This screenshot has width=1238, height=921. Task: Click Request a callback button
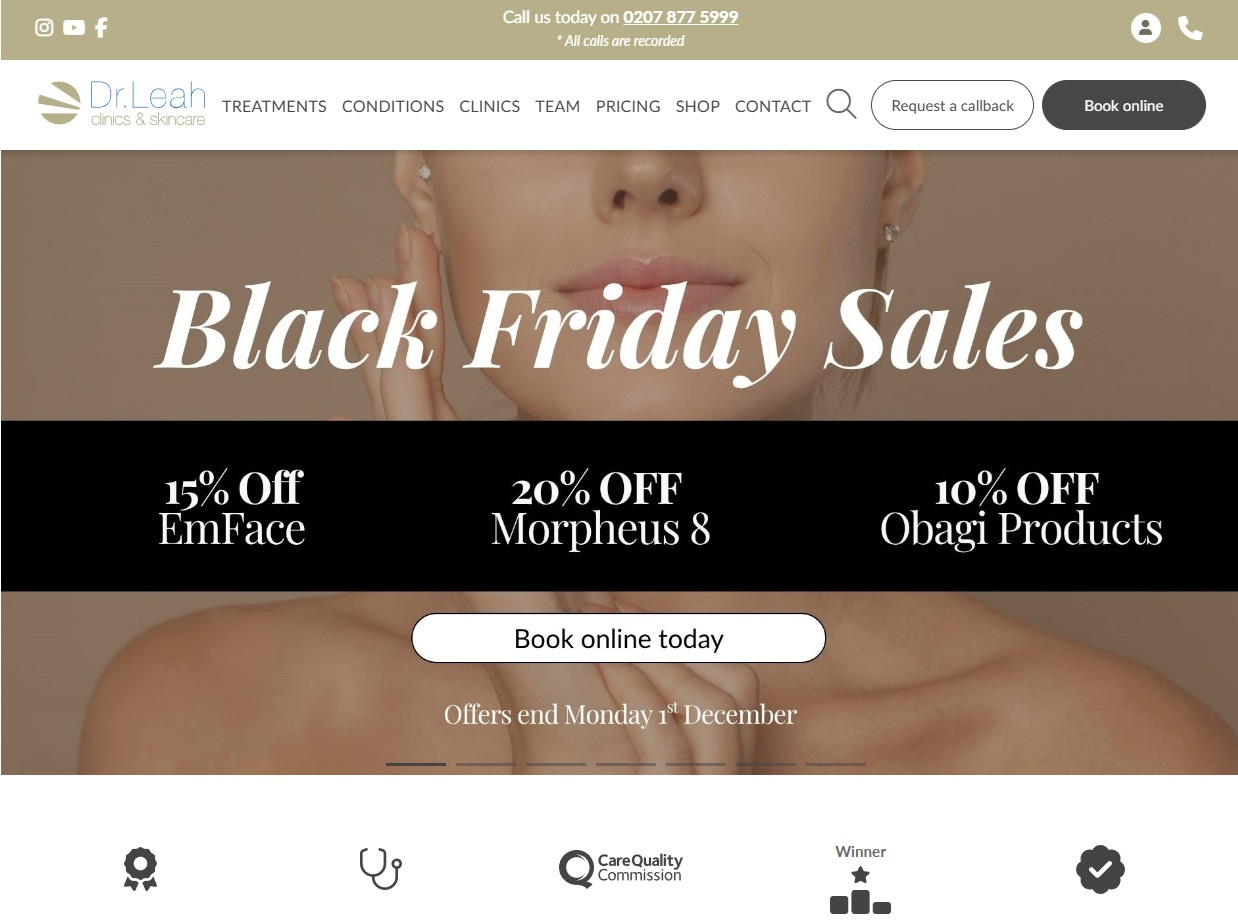pos(952,105)
